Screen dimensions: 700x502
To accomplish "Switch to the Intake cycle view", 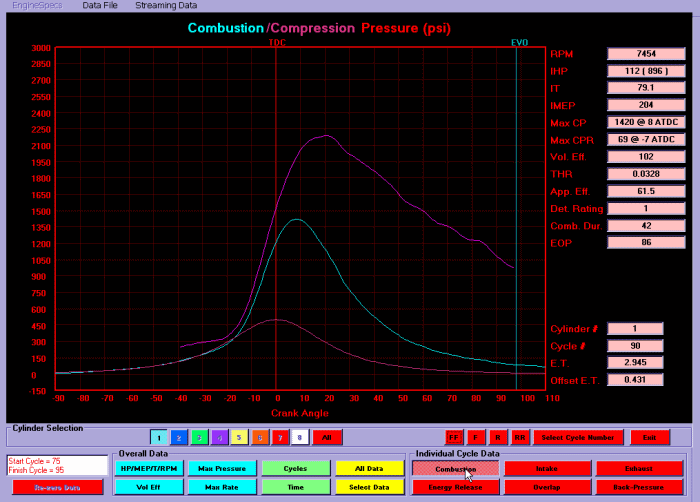I will 546,468.
